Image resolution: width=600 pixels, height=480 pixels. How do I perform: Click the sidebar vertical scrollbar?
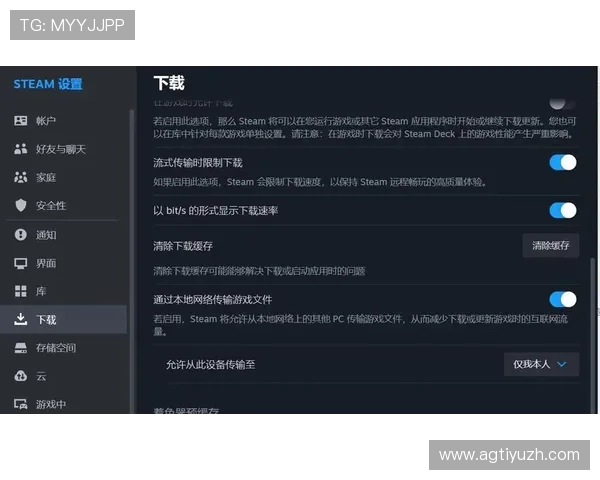click(x=132, y=260)
